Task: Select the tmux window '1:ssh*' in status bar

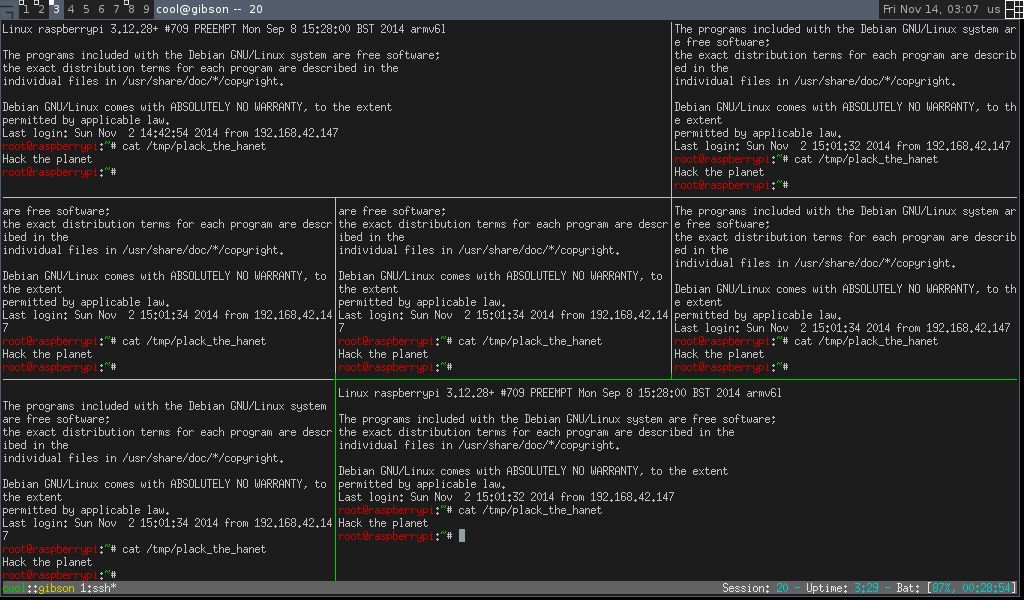Action: click(x=98, y=588)
